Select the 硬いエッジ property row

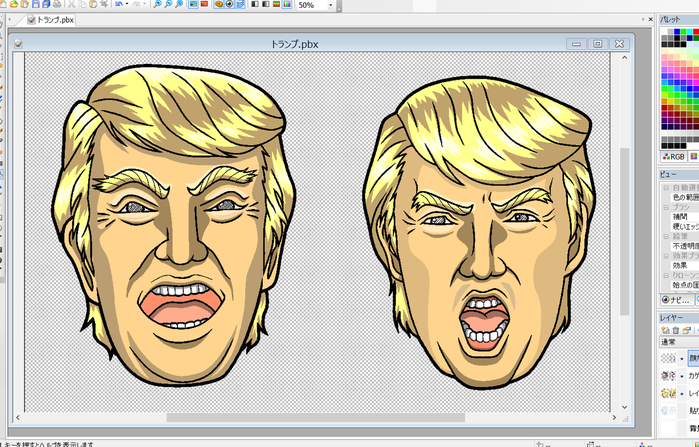click(685, 226)
